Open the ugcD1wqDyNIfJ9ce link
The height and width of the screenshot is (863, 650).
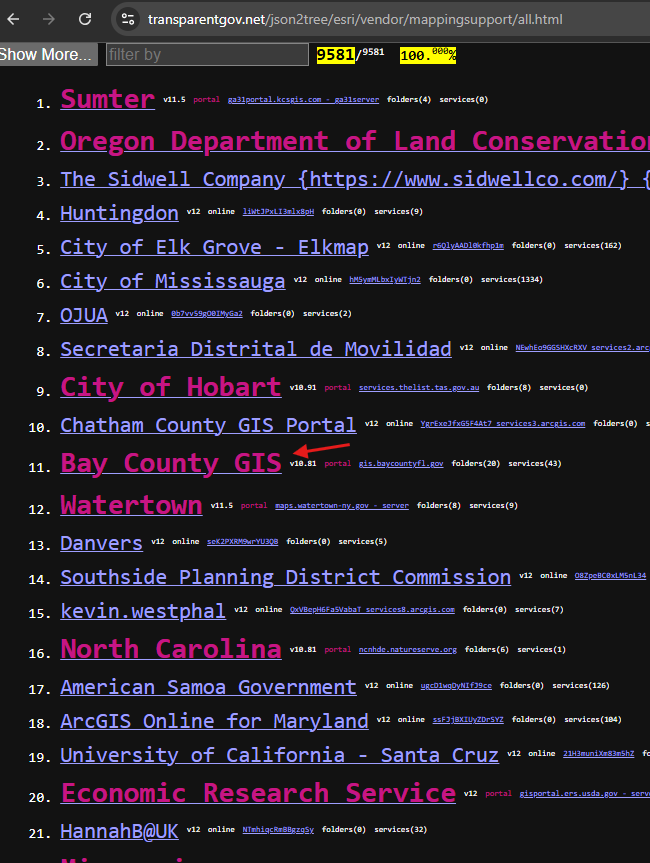(x=456, y=686)
